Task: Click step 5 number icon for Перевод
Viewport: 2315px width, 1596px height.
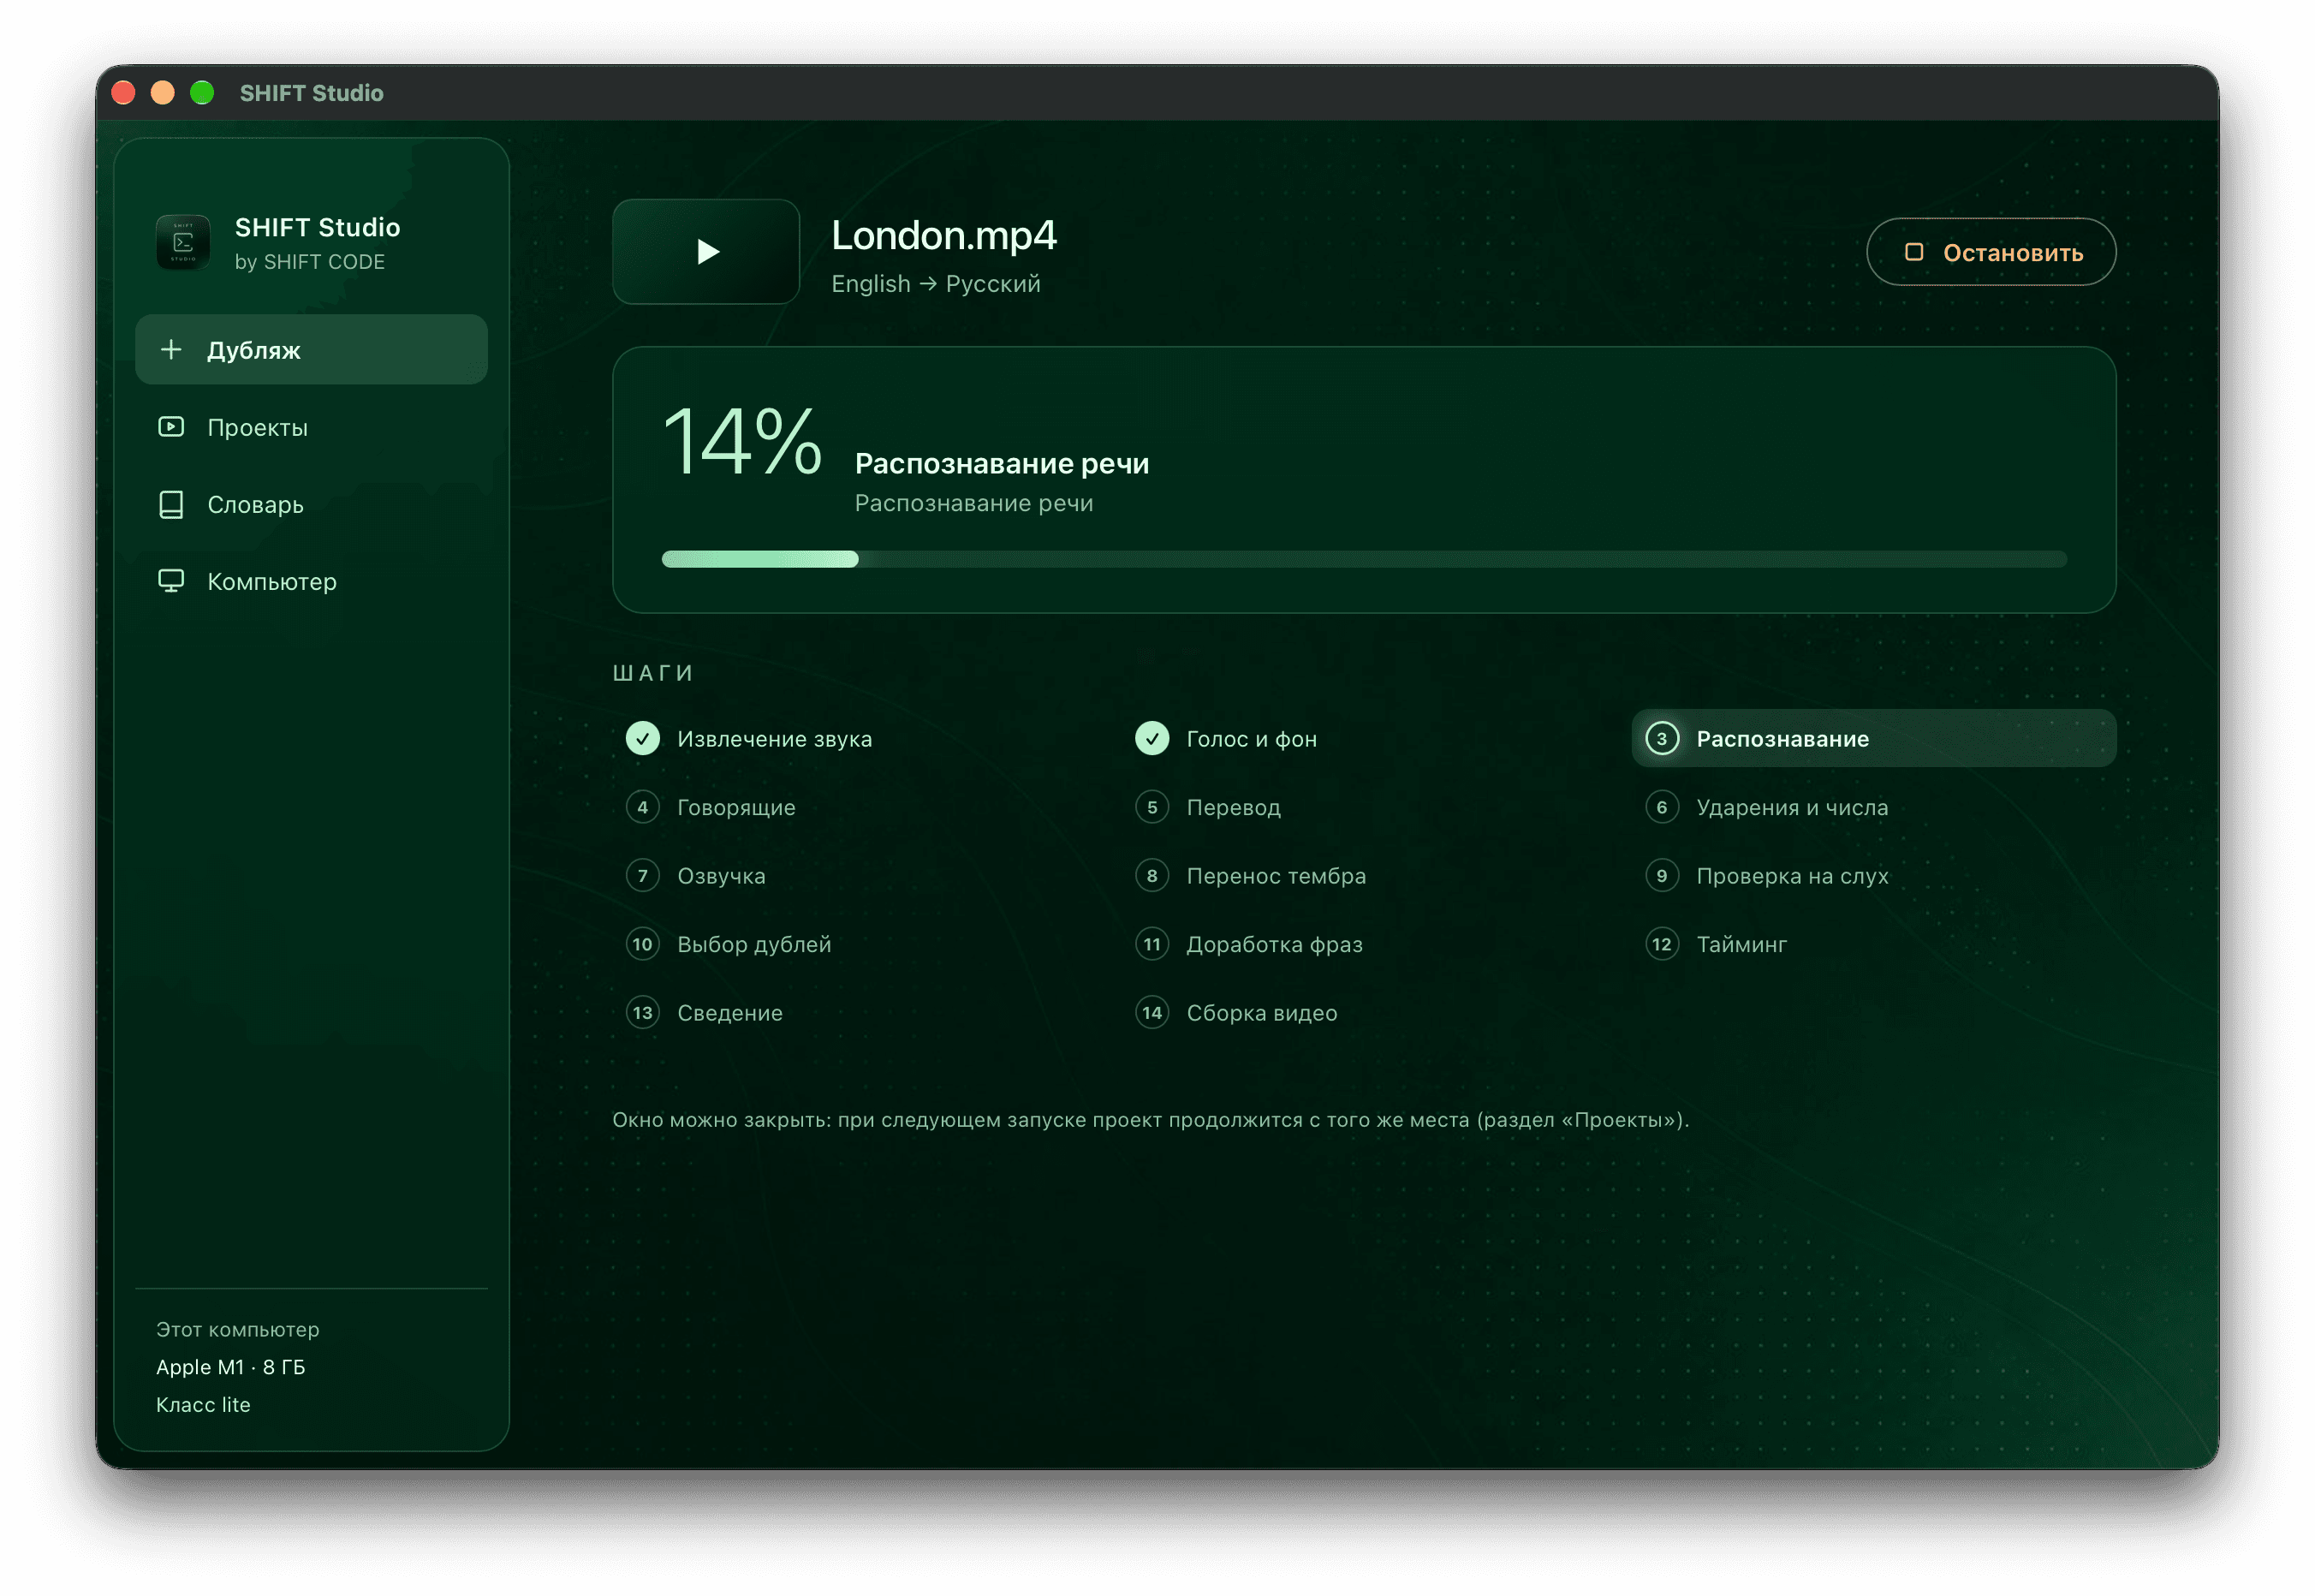Action: [x=1152, y=807]
